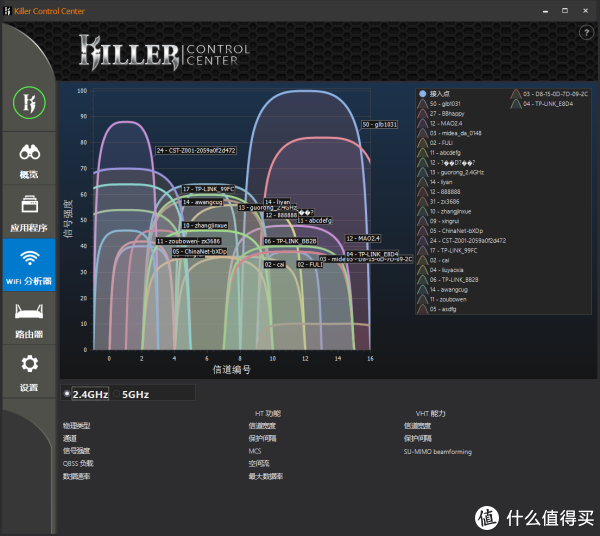Click legend entry 14 - liyan
The width and height of the screenshot is (600, 536).
[441, 182]
